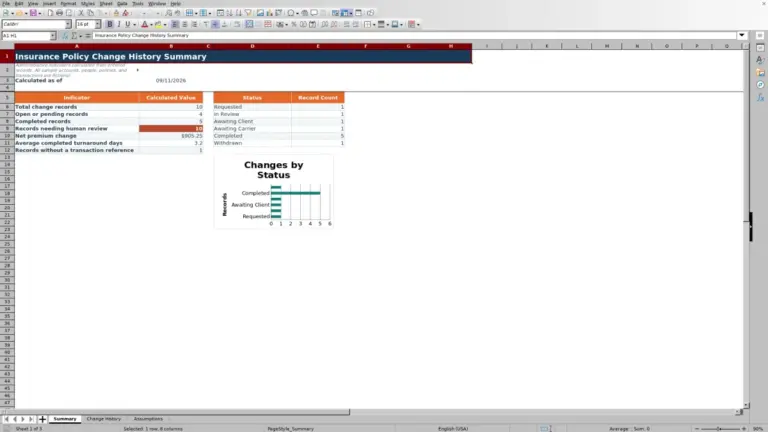
Task: Open the Format menu
Action: 68,3
